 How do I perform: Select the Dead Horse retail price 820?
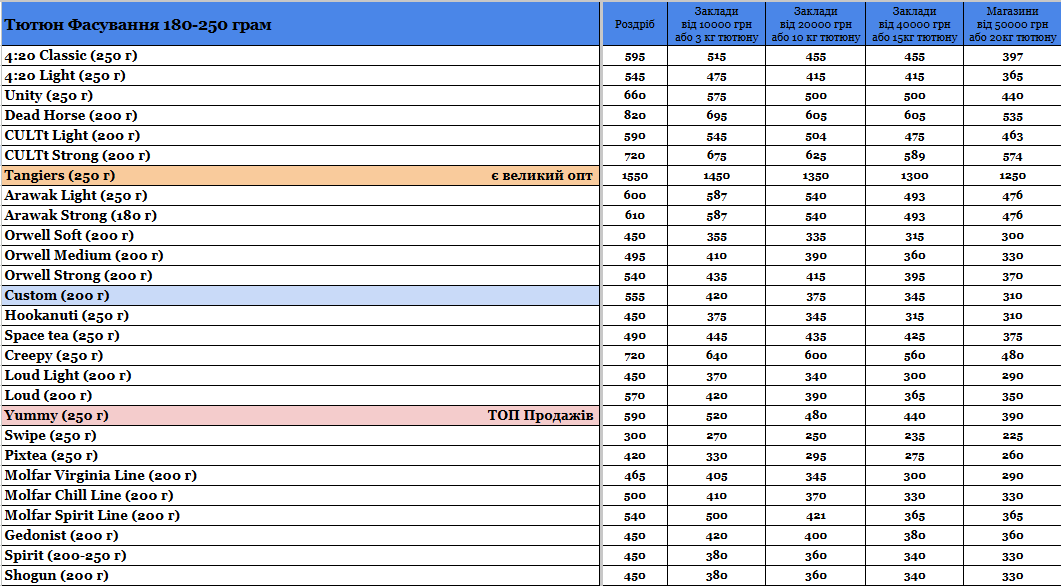click(x=635, y=116)
